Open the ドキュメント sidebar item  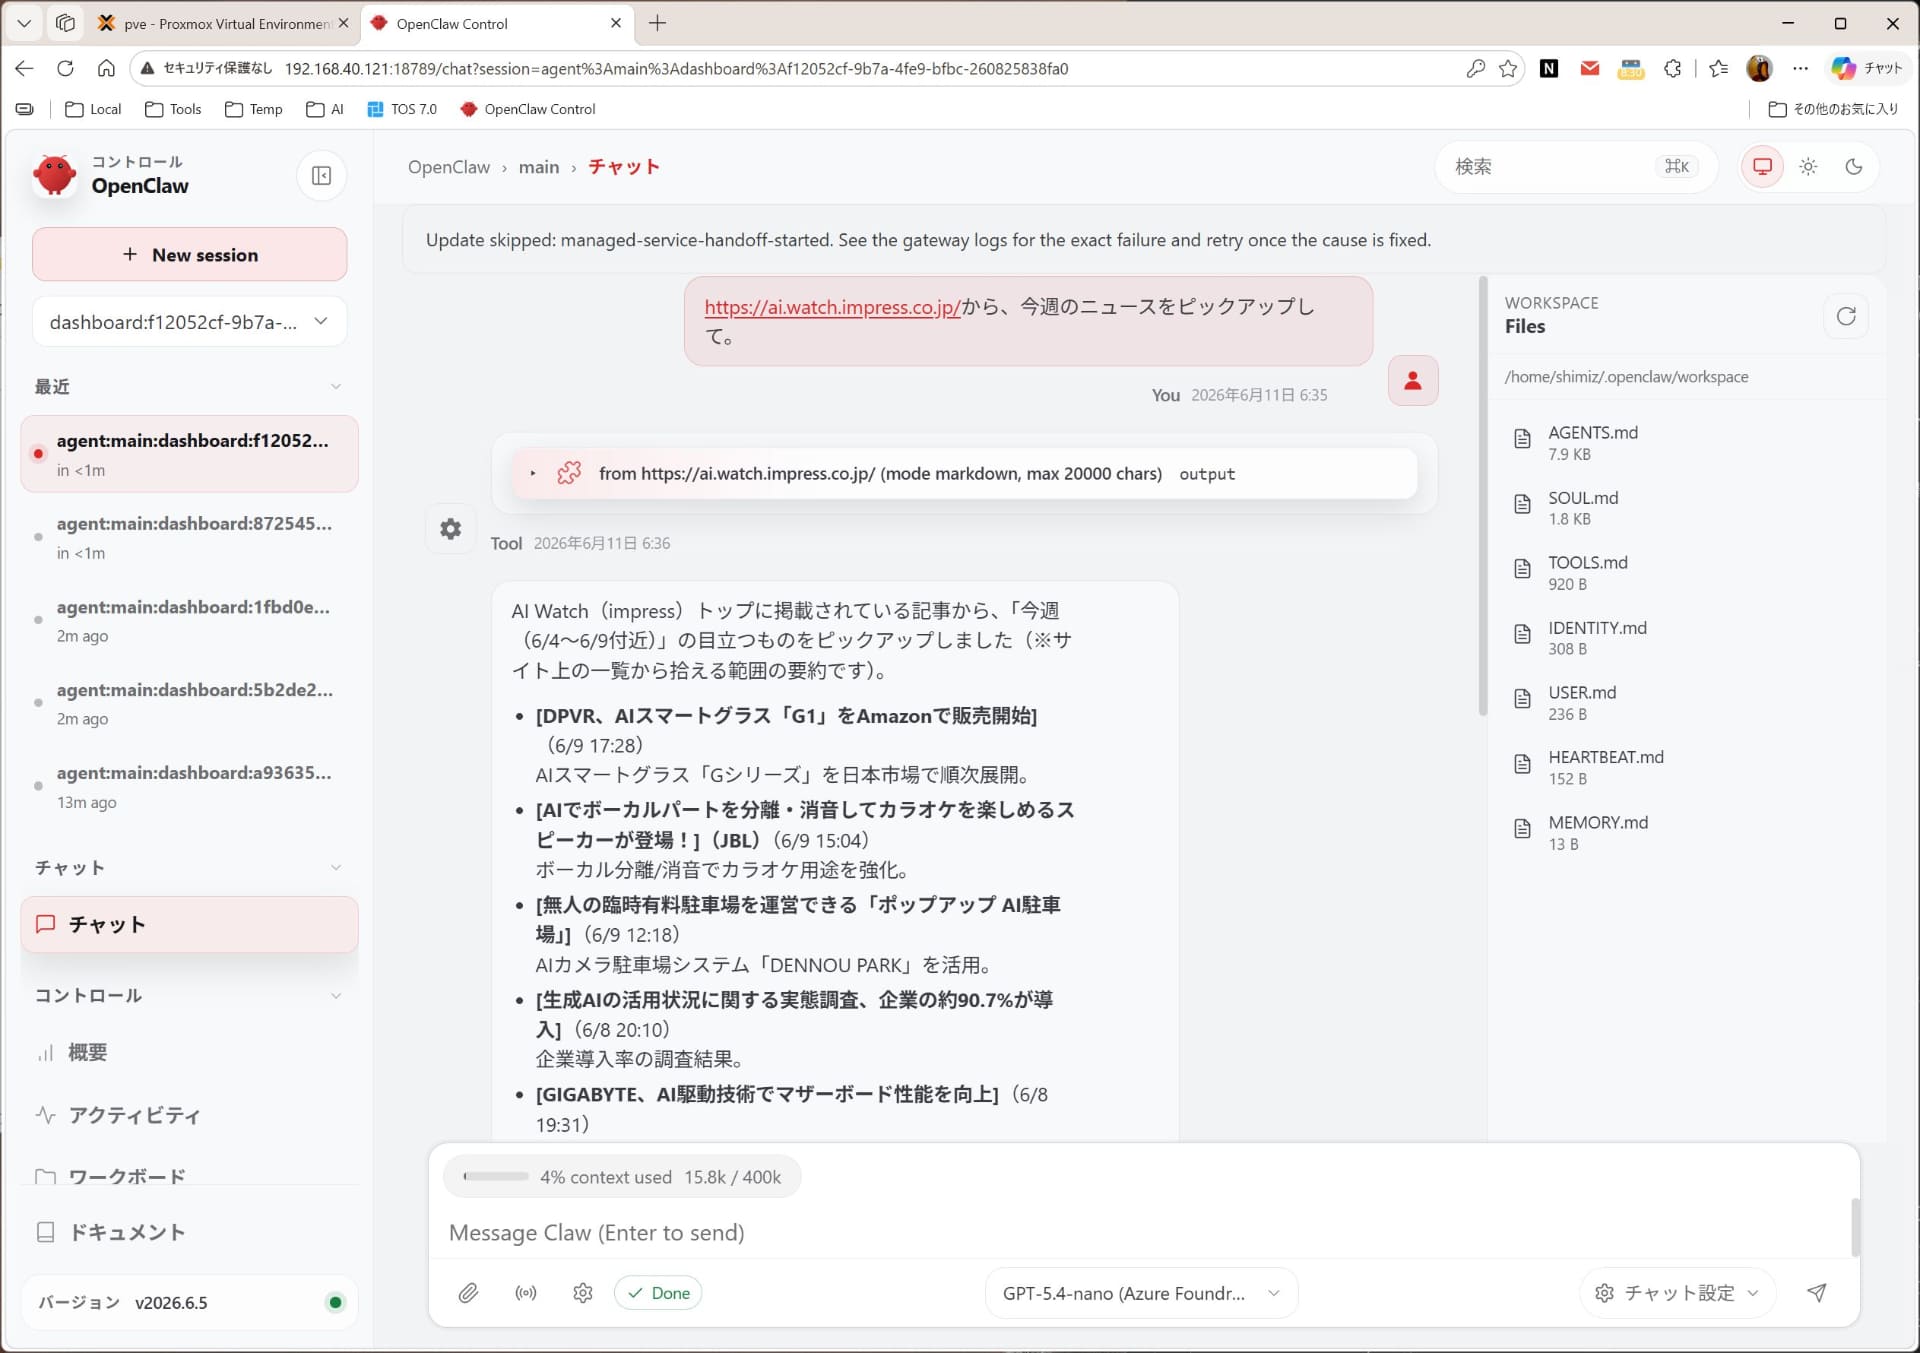[189, 1233]
